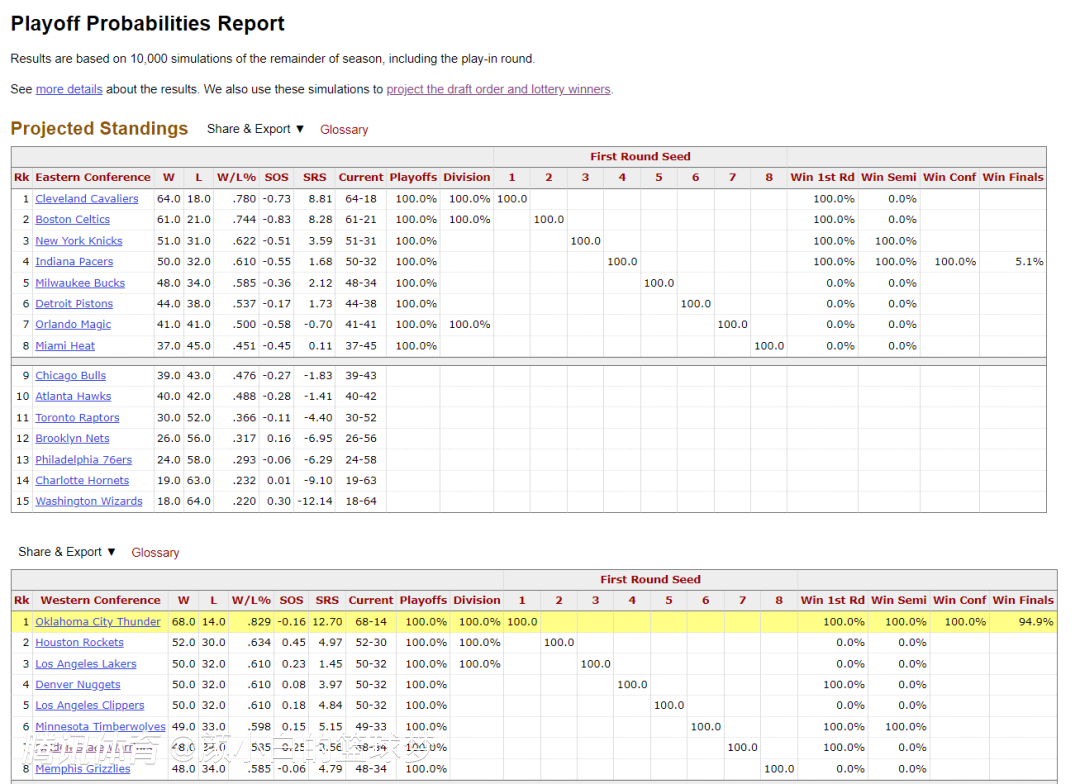Open the draft order and lottery winners link

click(499, 89)
